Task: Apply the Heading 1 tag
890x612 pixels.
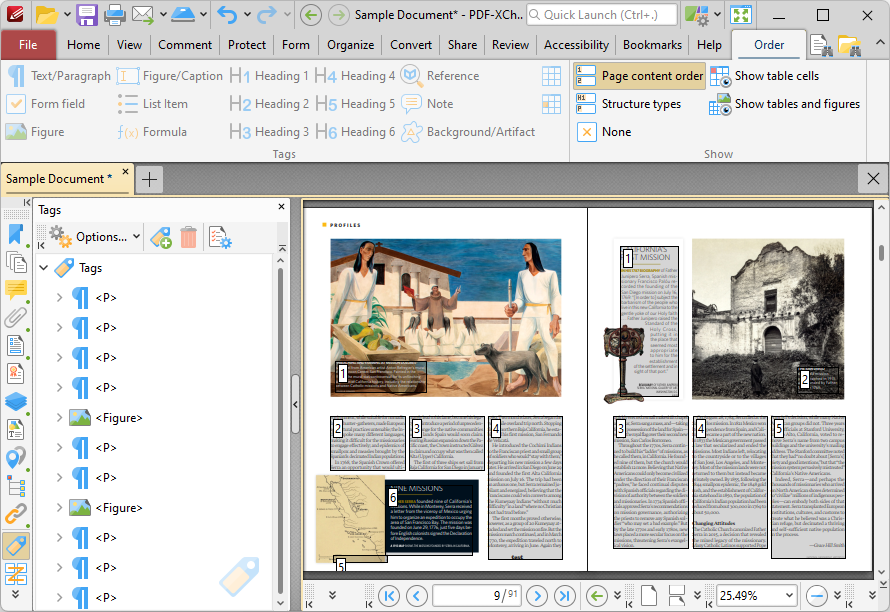Action: click(x=269, y=76)
